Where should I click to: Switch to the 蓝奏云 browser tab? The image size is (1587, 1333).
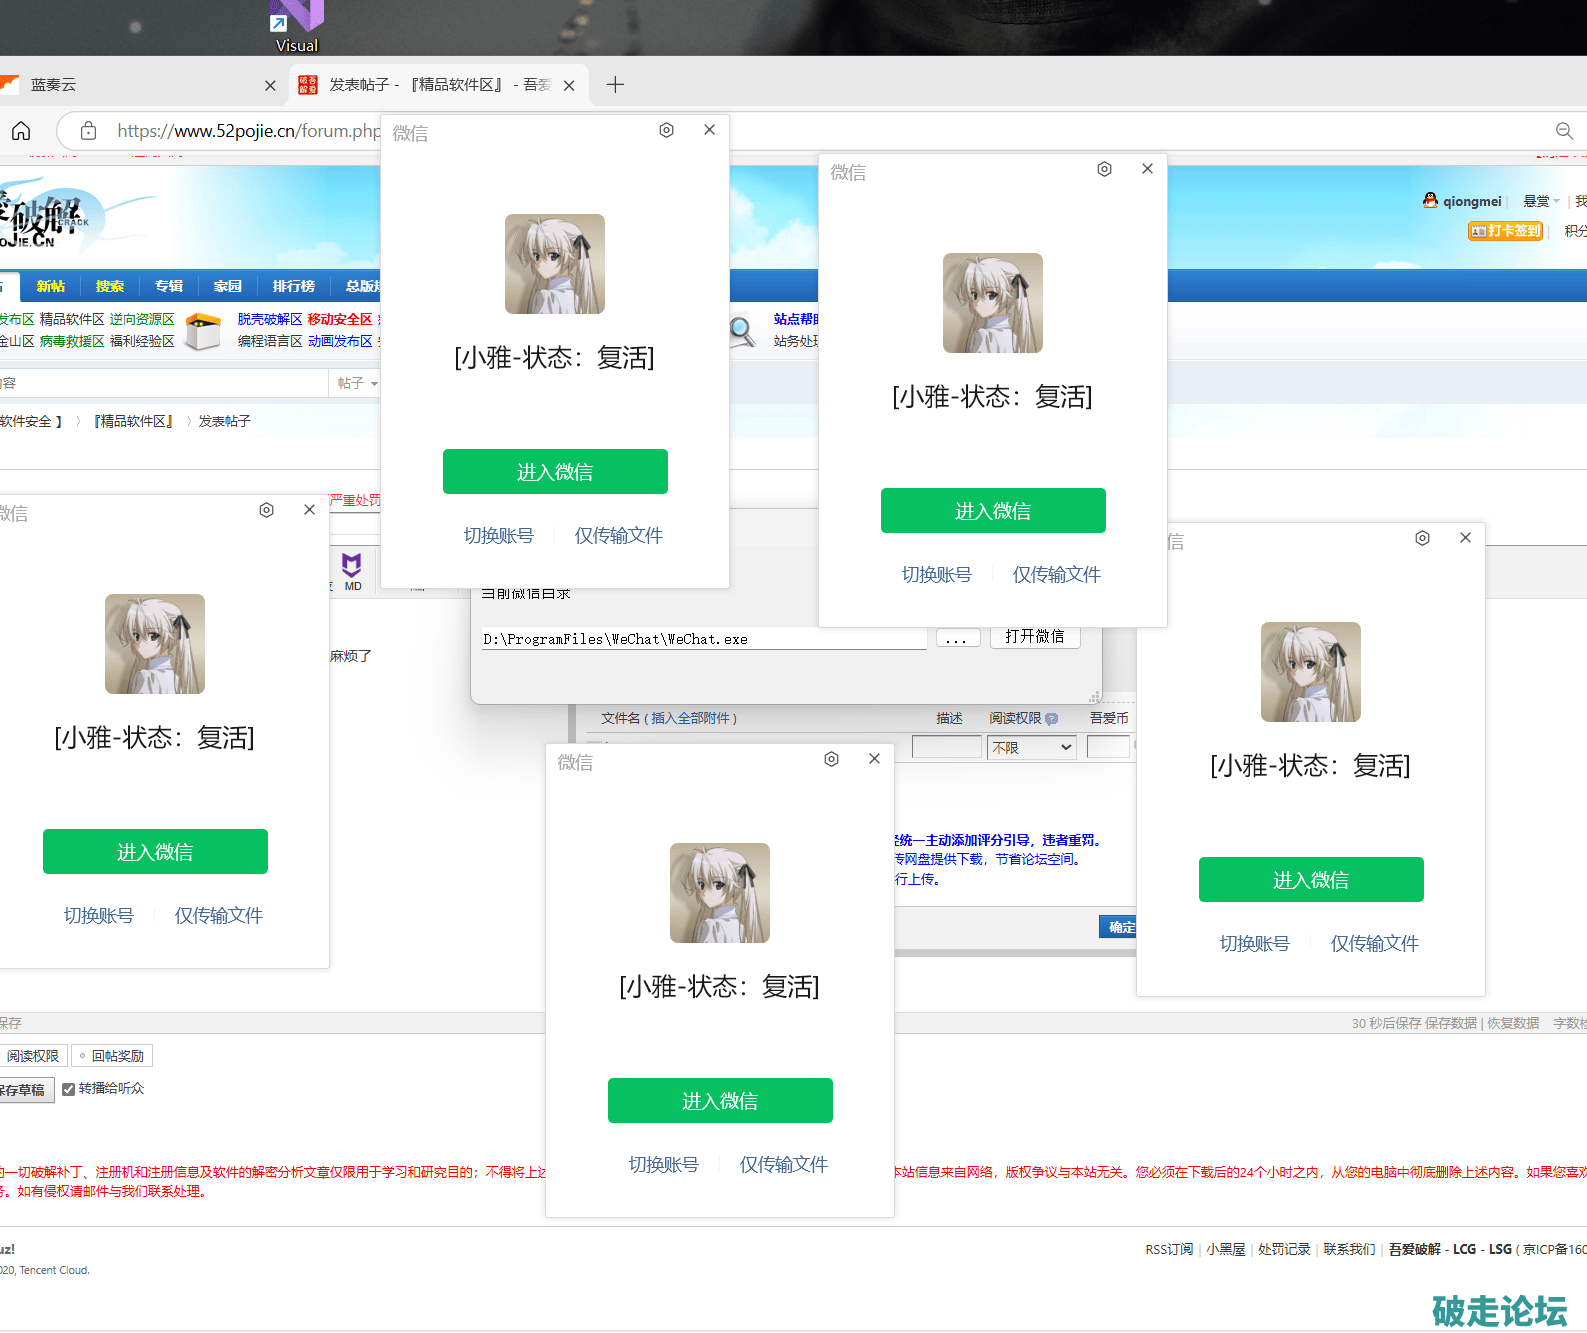(130, 85)
